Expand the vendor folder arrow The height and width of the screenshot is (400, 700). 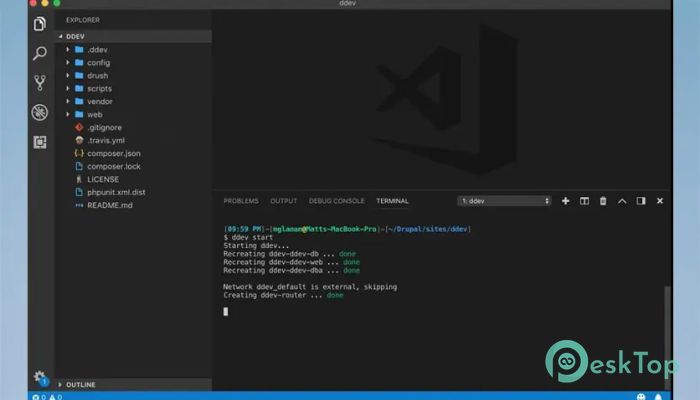(68, 101)
